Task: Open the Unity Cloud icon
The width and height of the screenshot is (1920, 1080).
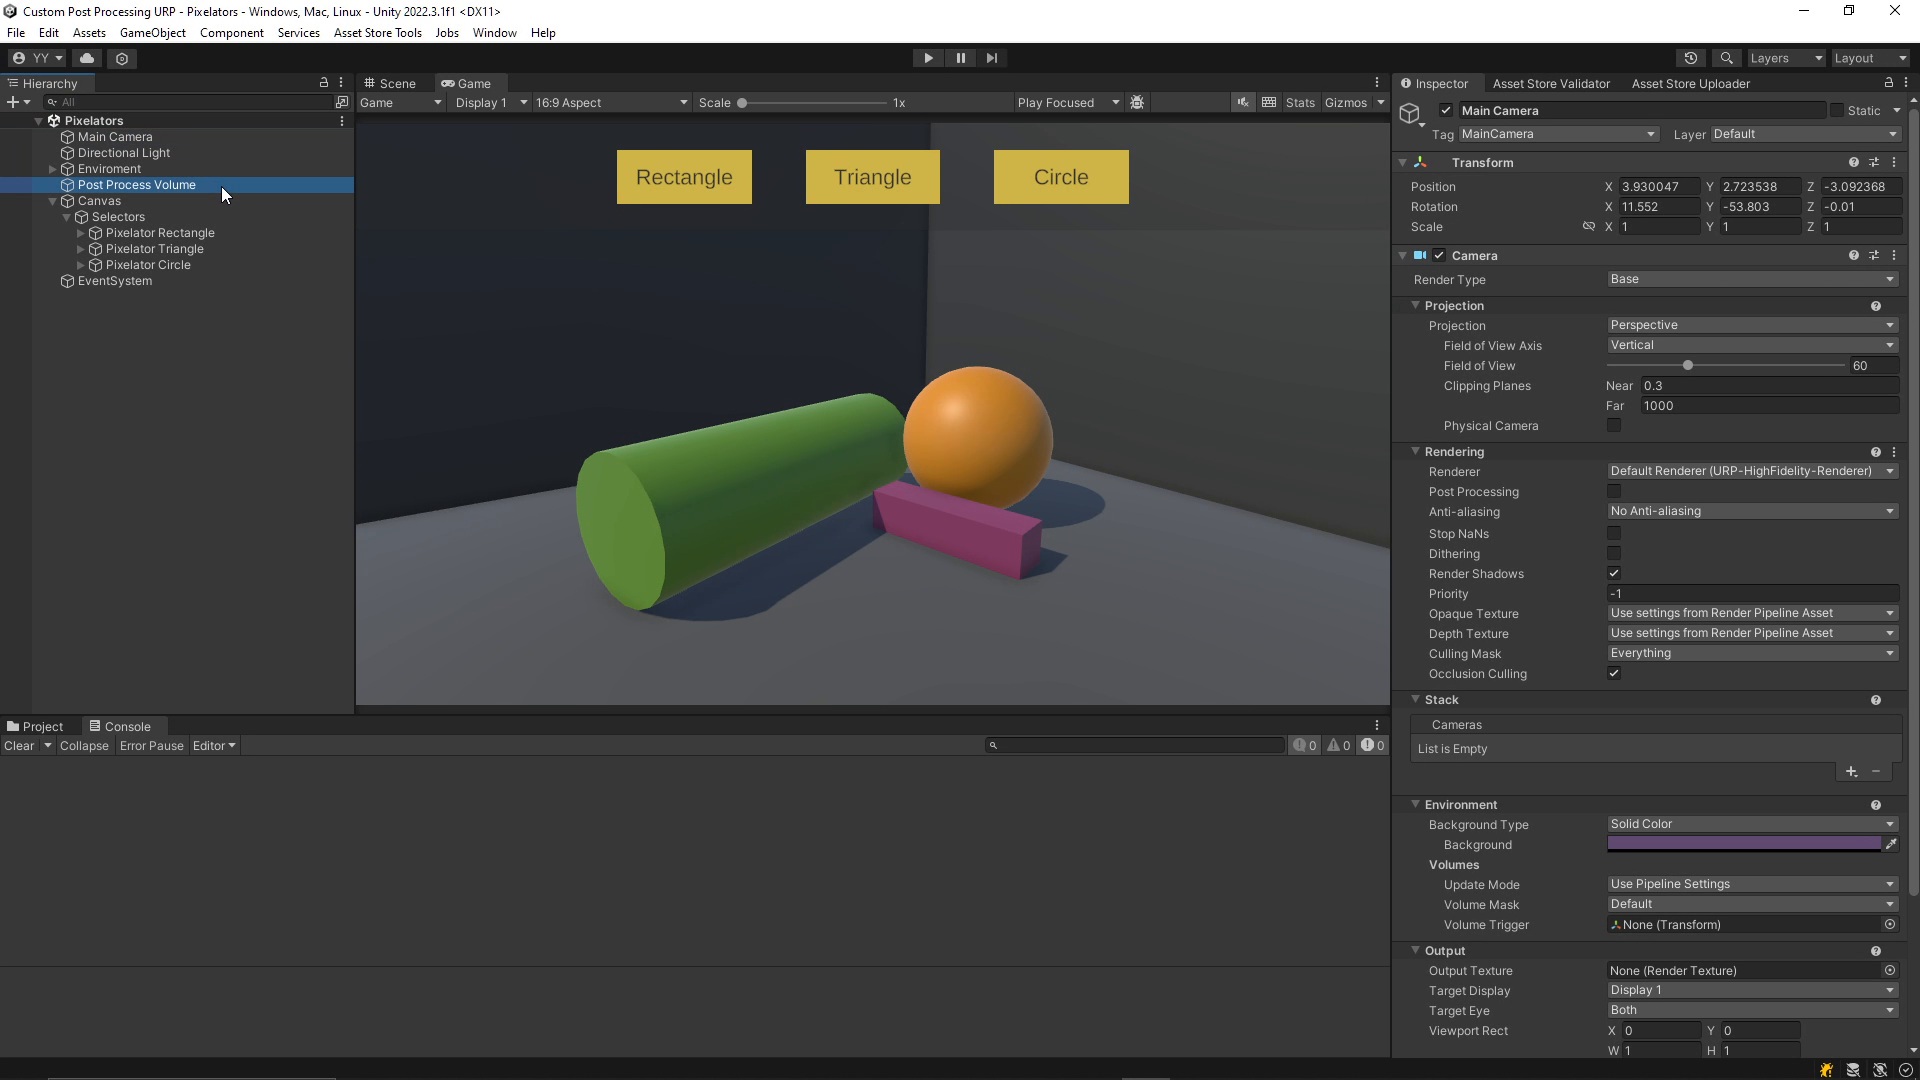Action: pyautogui.click(x=87, y=58)
